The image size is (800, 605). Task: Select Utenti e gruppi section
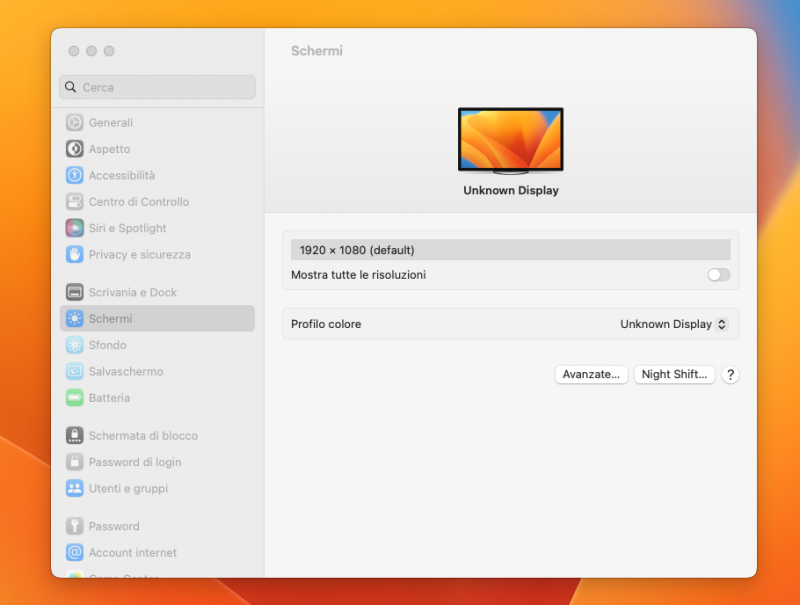157,489
